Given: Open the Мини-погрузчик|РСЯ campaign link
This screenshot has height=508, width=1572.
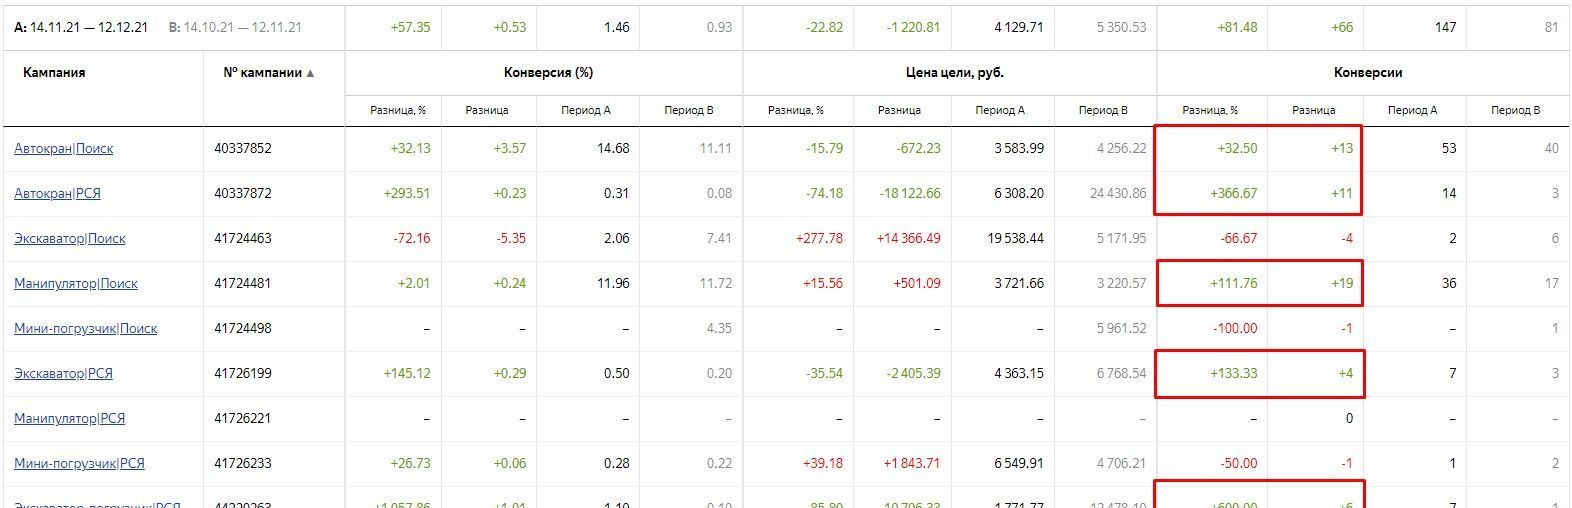Looking at the screenshot, I should [x=80, y=463].
